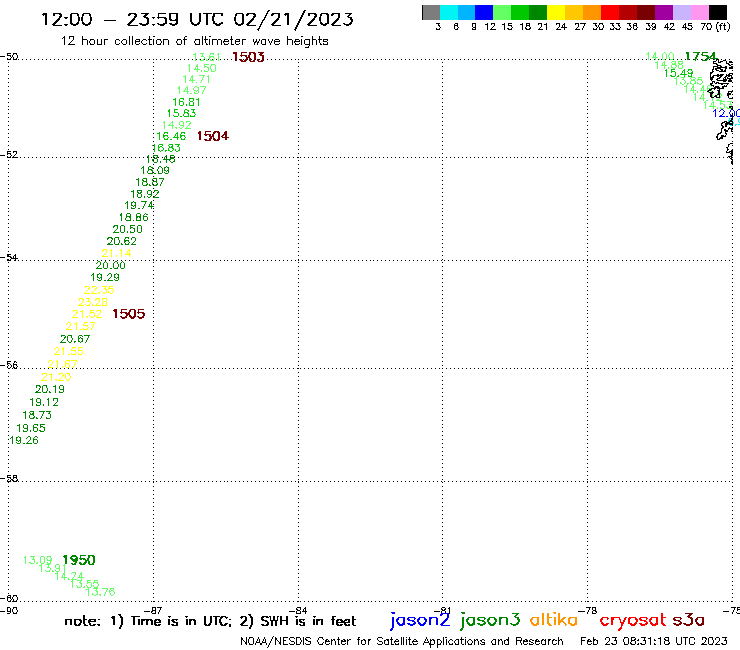Image resolution: width=740 pixels, height=650 pixels.
Task: Click the 18.86 wave height value
Action: [134, 218]
